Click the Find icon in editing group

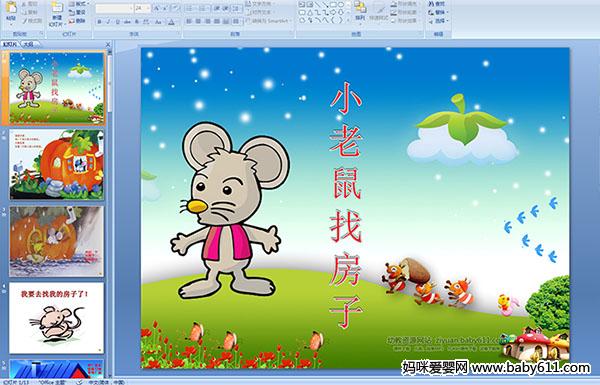pos(437,4)
